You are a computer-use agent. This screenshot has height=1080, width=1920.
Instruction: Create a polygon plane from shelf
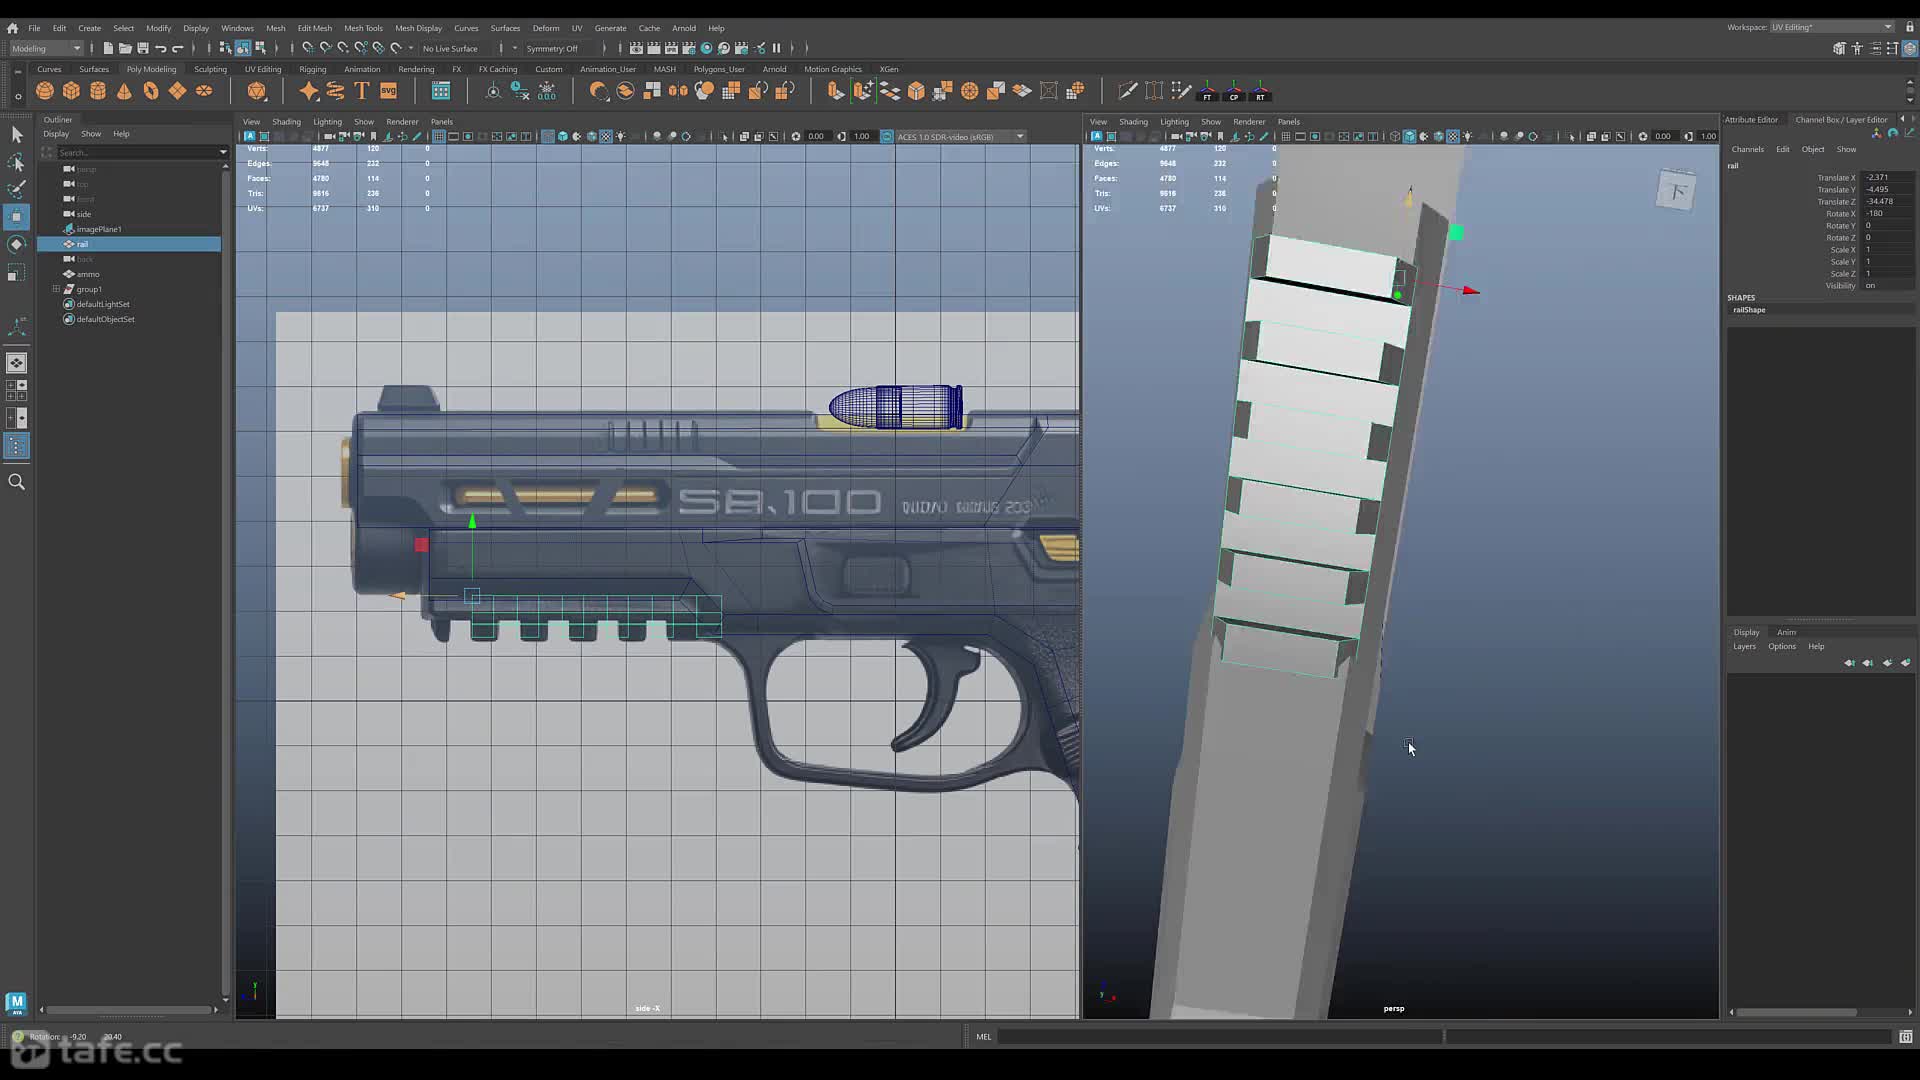point(177,91)
